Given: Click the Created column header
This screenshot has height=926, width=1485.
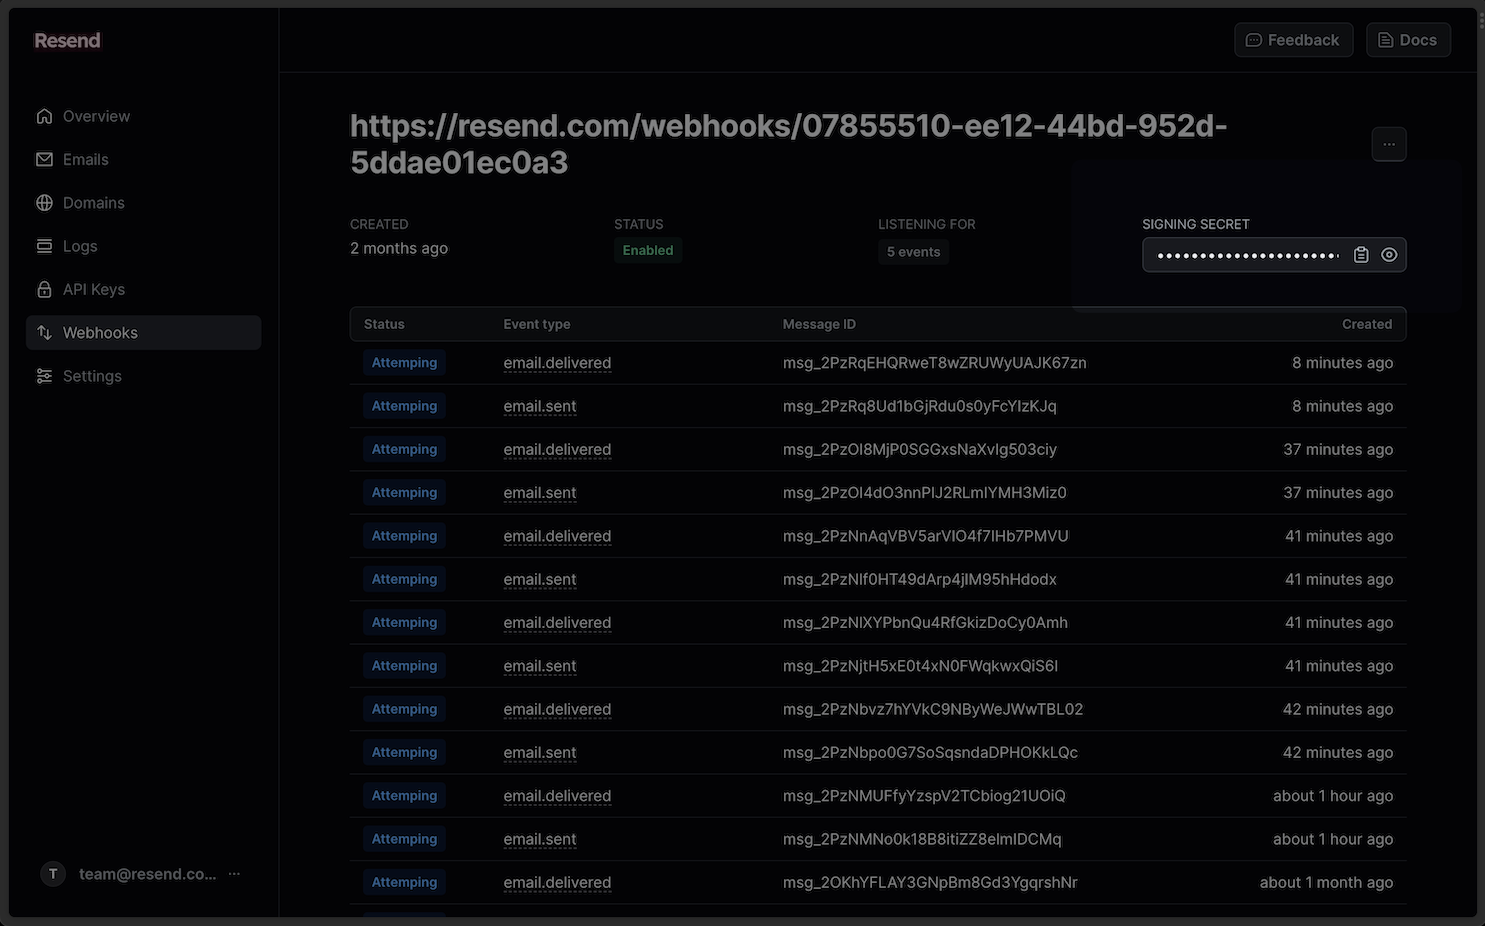Looking at the screenshot, I should click(1367, 324).
